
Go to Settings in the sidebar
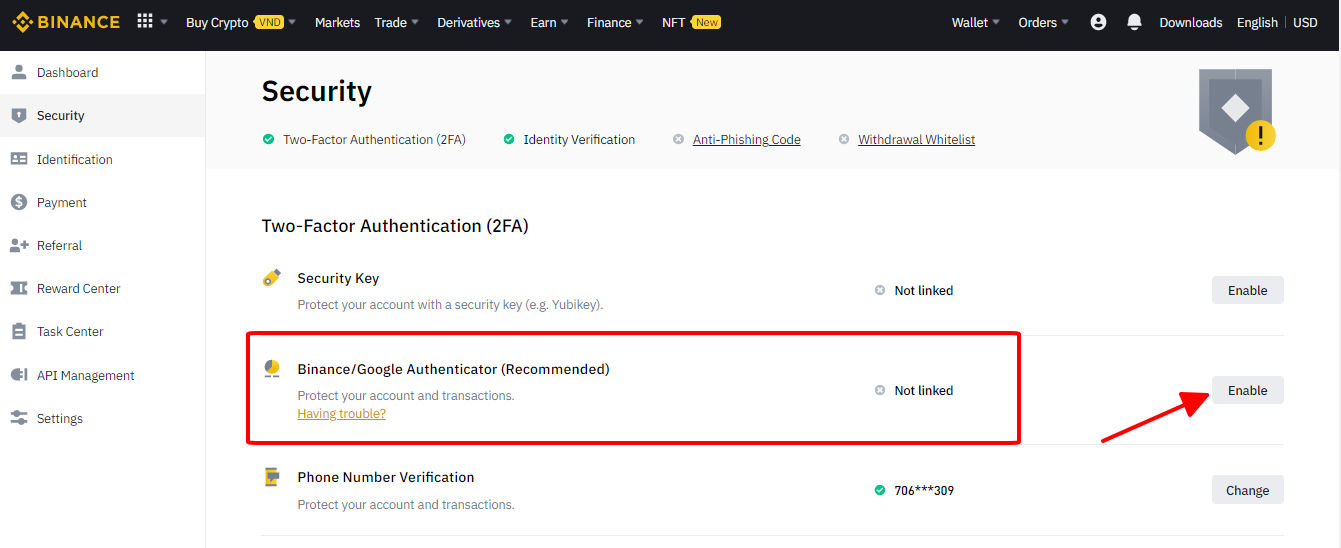click(x=102, y=418)
